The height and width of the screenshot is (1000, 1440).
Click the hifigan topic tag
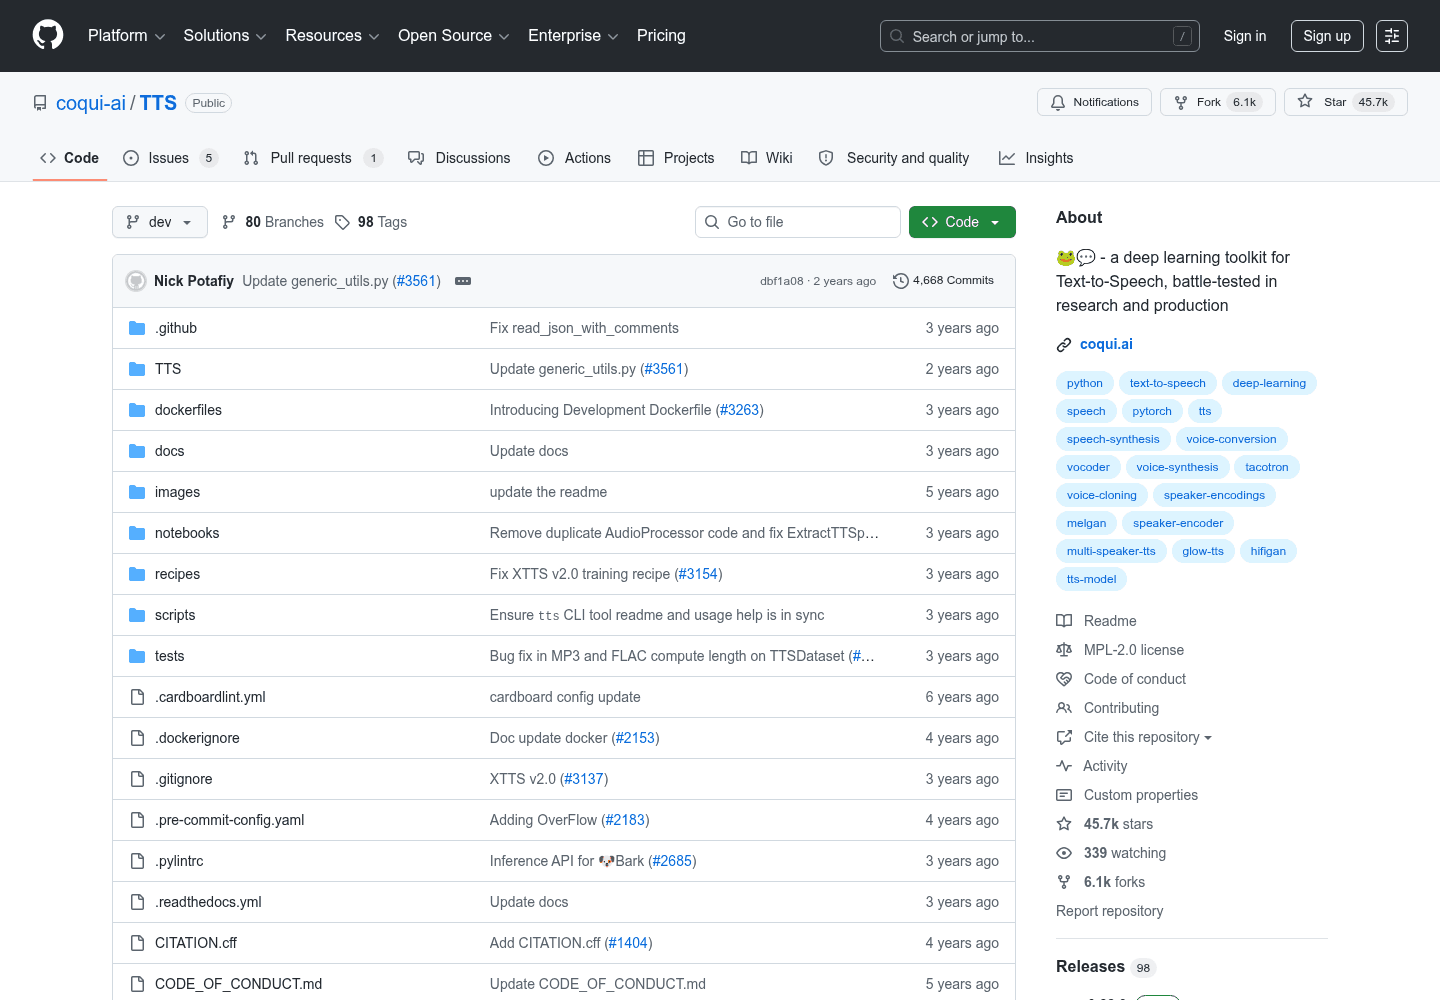click(x=1268, y=551)
